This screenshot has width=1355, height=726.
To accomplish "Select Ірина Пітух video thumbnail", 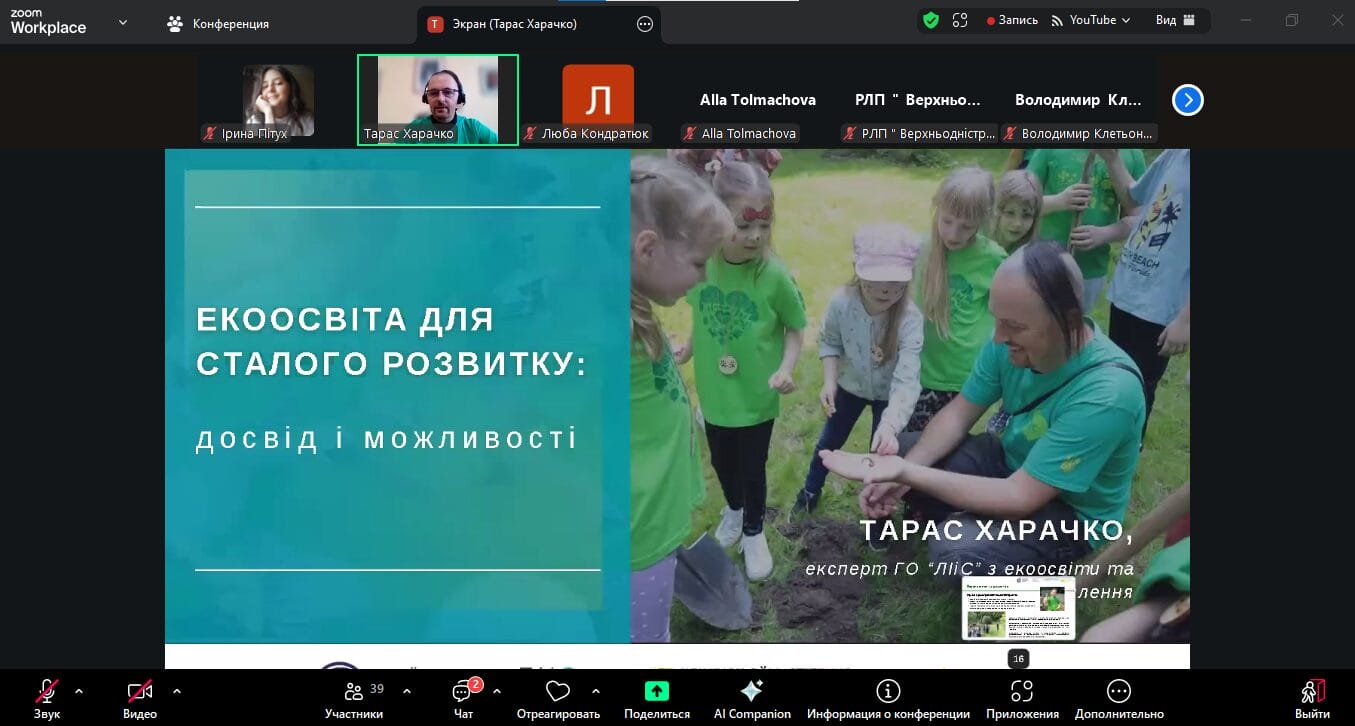I will click(x=278, y=101).
